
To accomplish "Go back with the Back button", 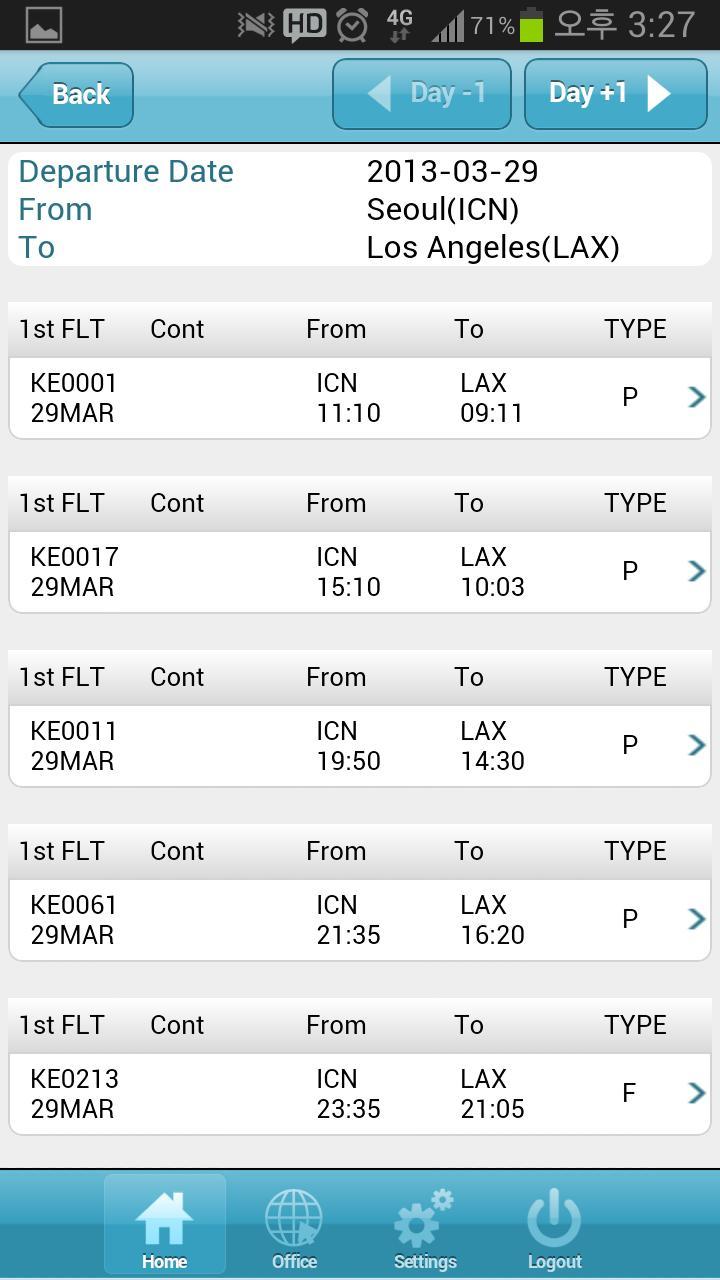I will point(76,95).
